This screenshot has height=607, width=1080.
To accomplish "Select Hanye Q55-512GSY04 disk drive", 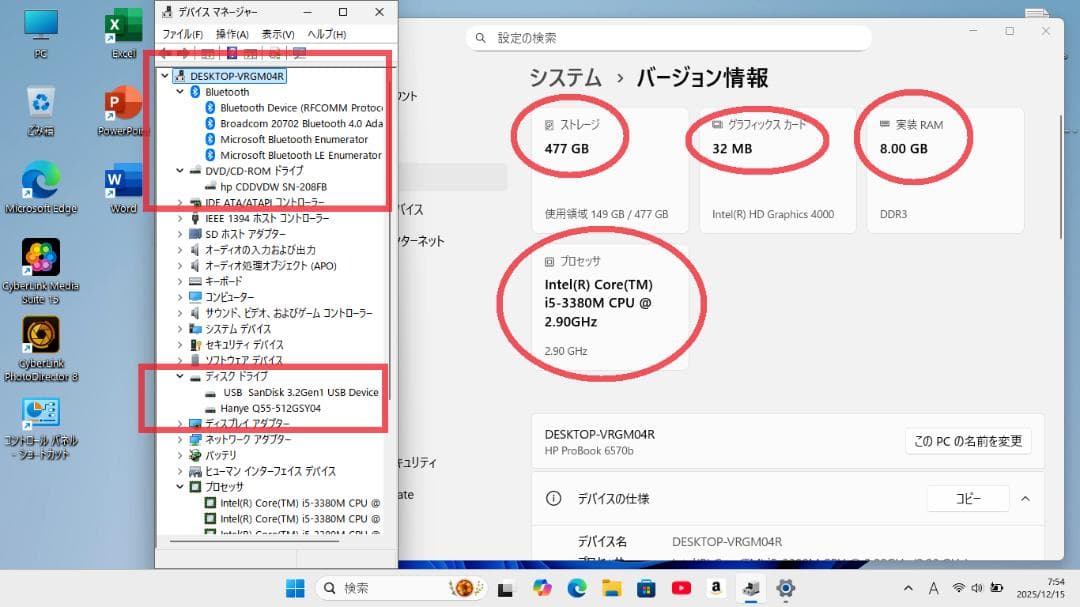I will pyautogui.click(x=270, y=408).
